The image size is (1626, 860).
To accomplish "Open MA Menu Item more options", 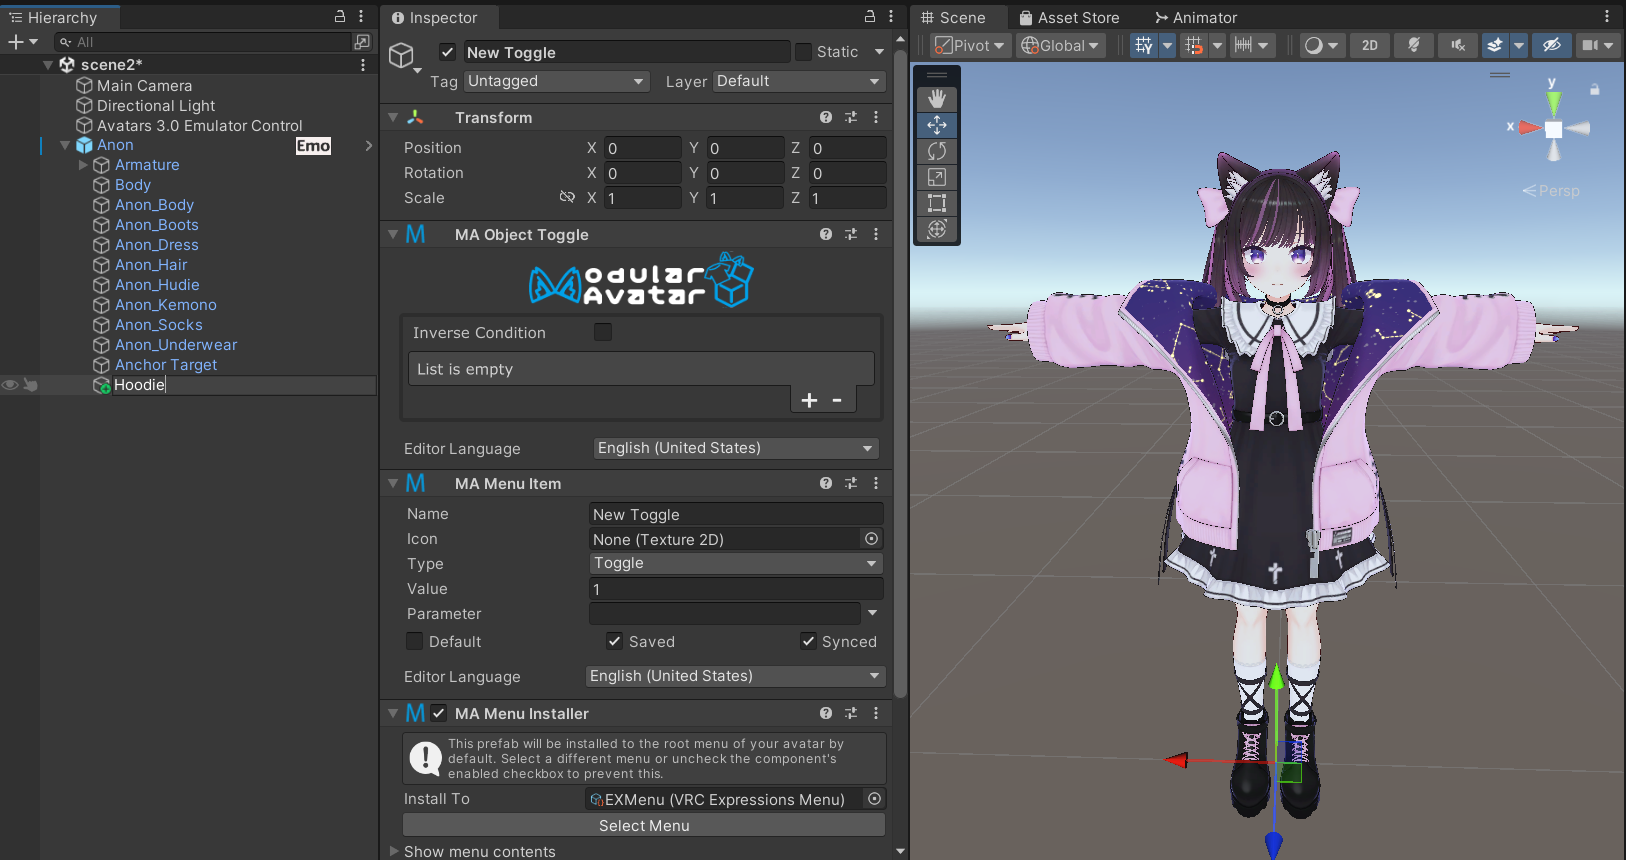I will coord(876,483).
